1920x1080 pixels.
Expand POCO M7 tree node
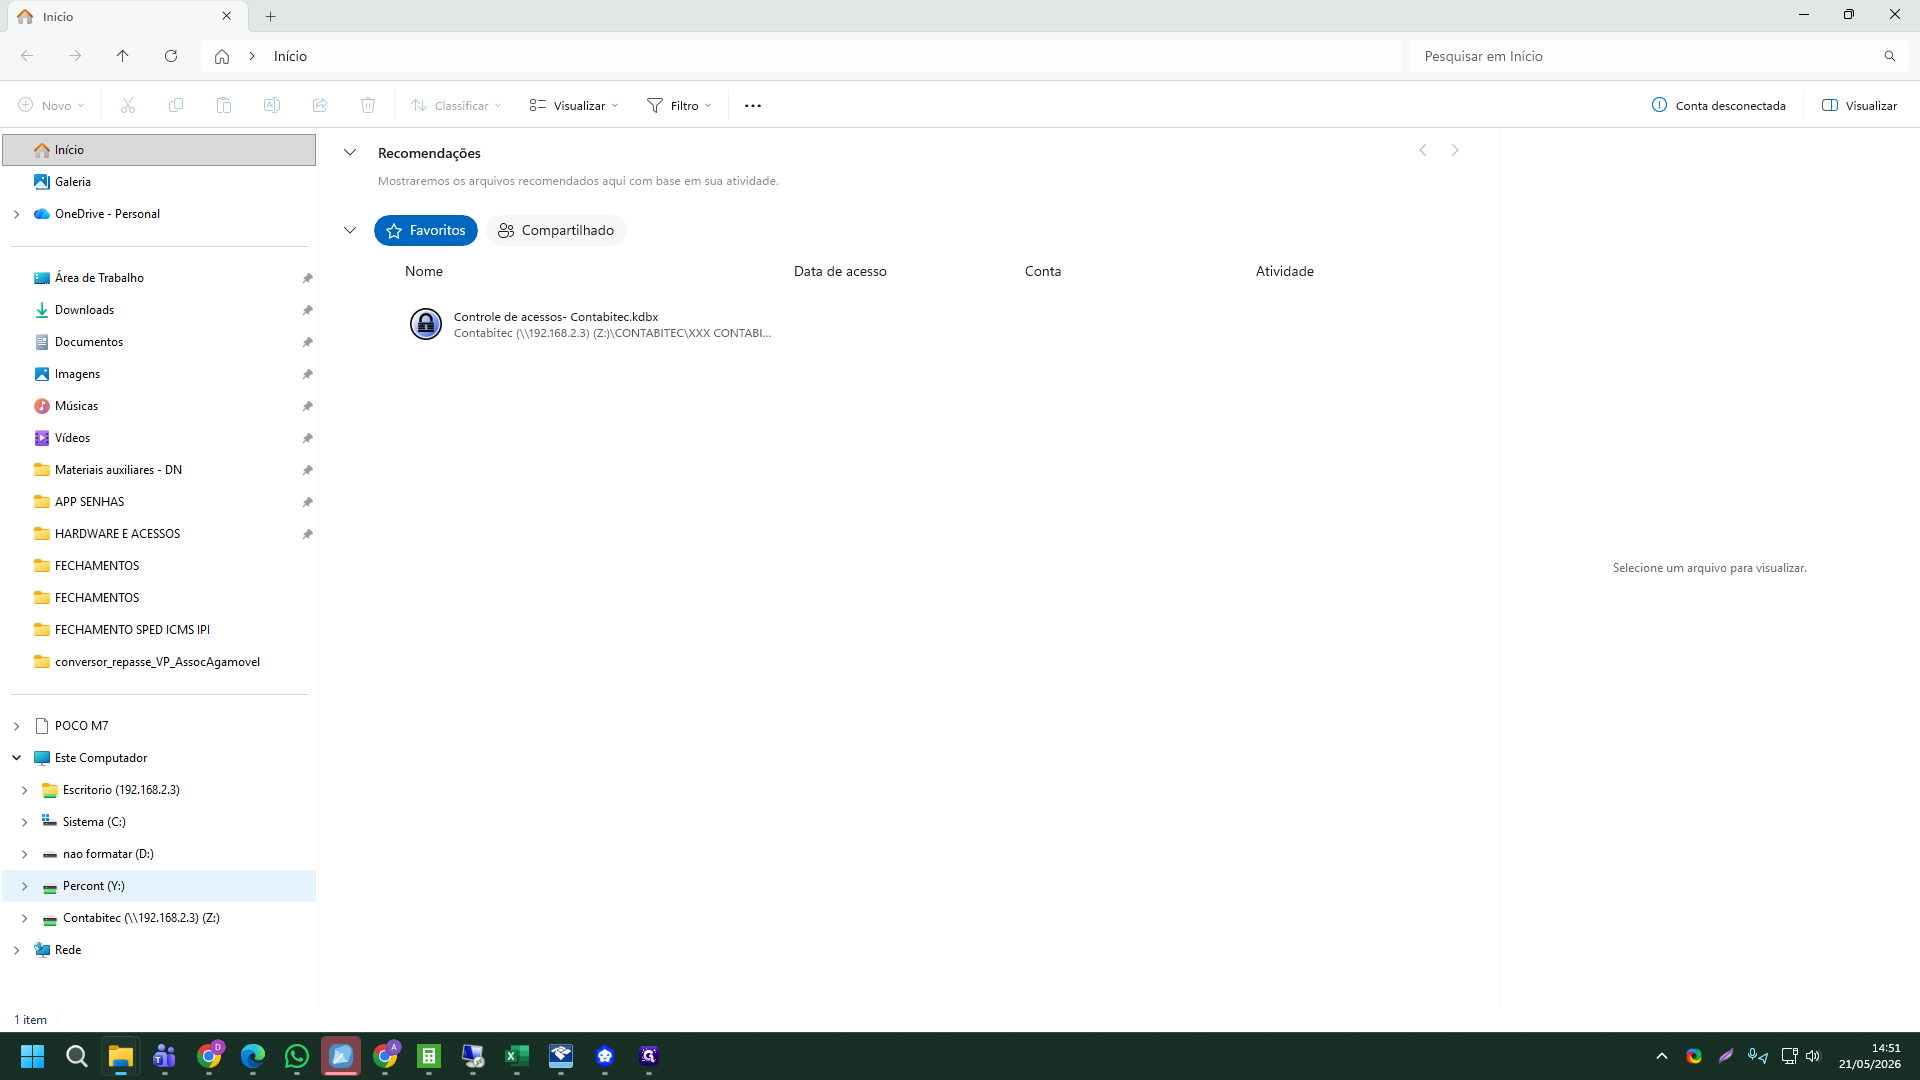(x=17, y=726)
